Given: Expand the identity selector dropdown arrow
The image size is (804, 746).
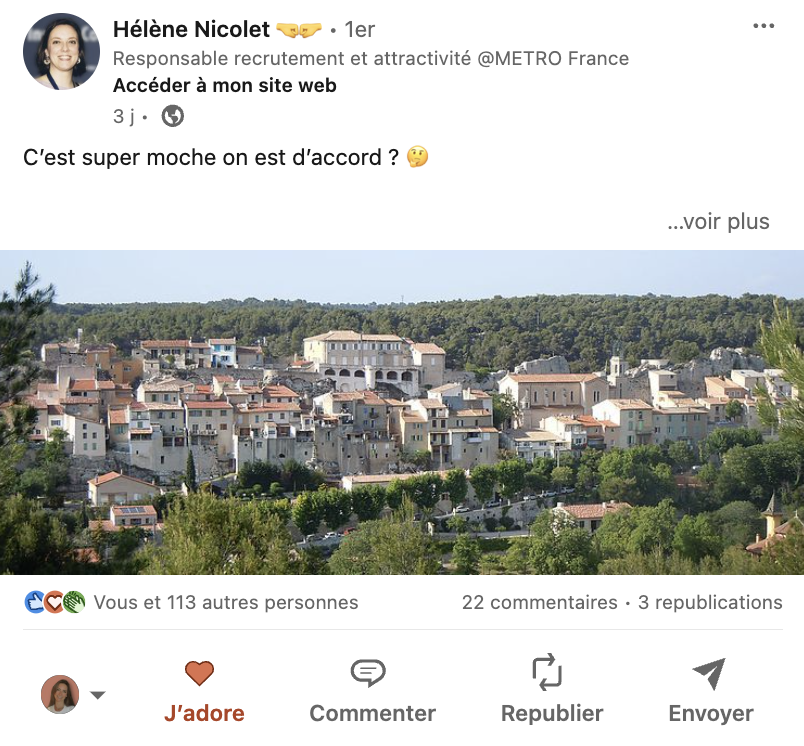Looking at the screenshot, I should (97, 695).
